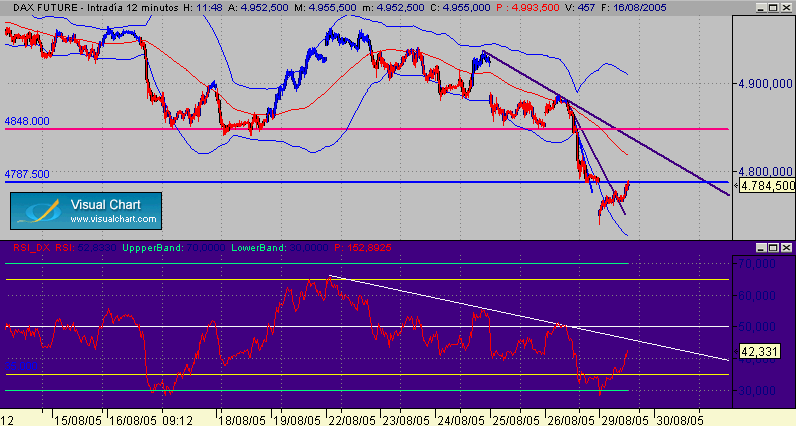796x426 pixels.
Task: Click the F: 16/08/2005 date in header
Action: (x=633, y=8)
